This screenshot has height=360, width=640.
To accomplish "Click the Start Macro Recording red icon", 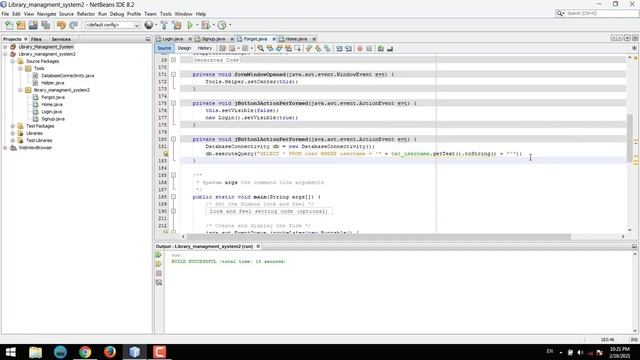I will tap(360, 49).
